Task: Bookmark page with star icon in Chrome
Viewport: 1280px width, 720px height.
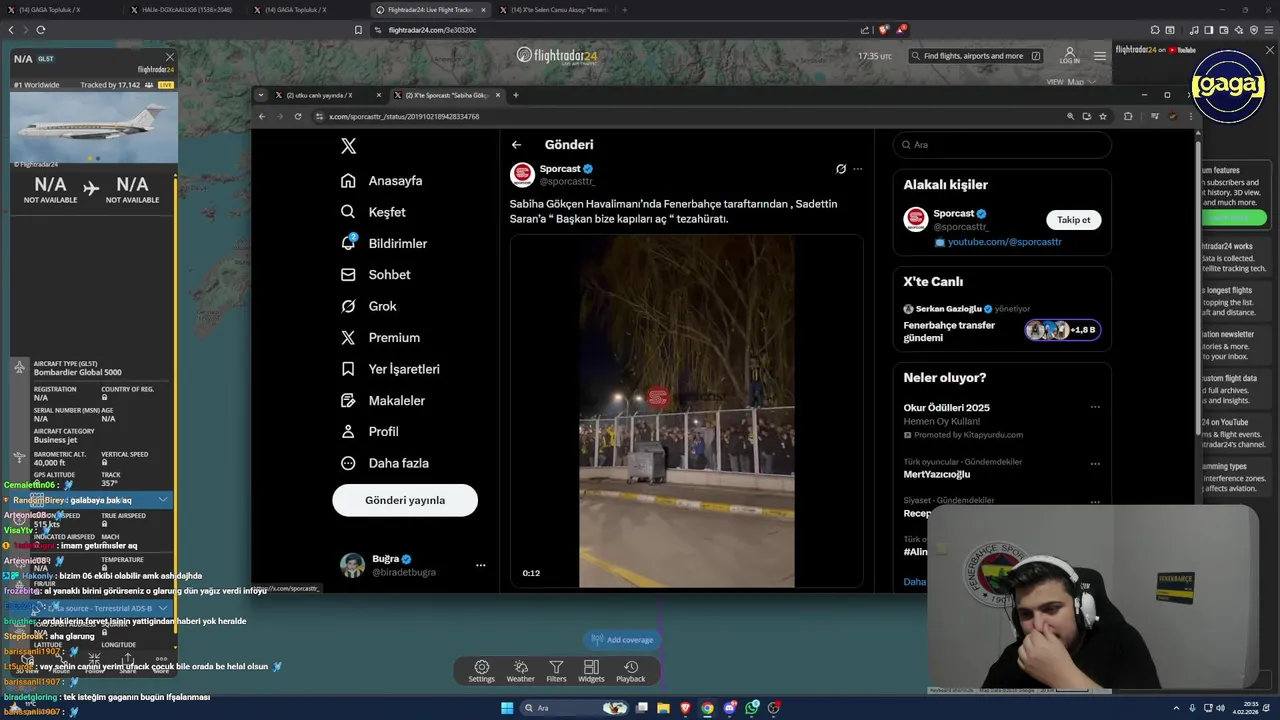Action: [1103, 116]
